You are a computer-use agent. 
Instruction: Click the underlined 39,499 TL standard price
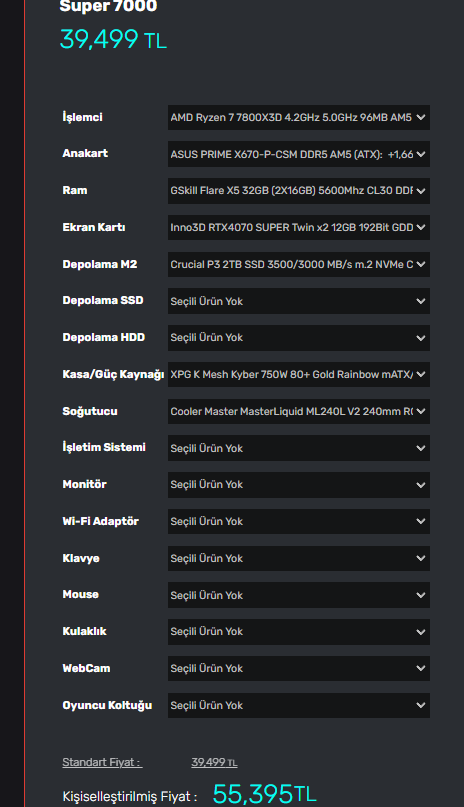tap(214, 762)
